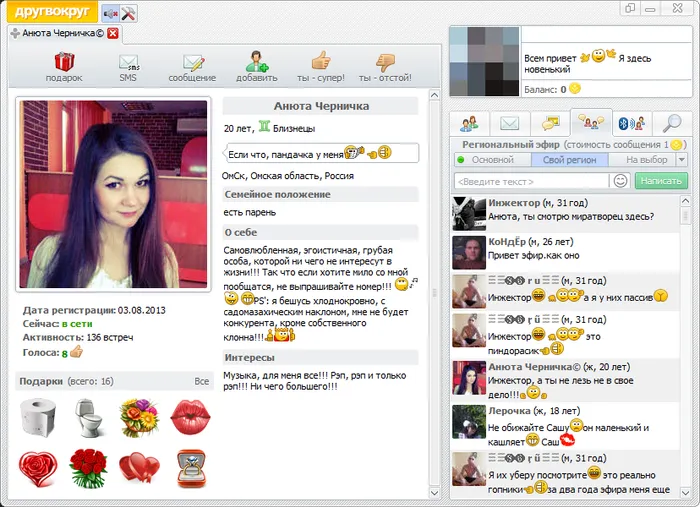Screen dimensions: 700x507
Task: Open the flower bouquet gift
Action: coord(140,418)
